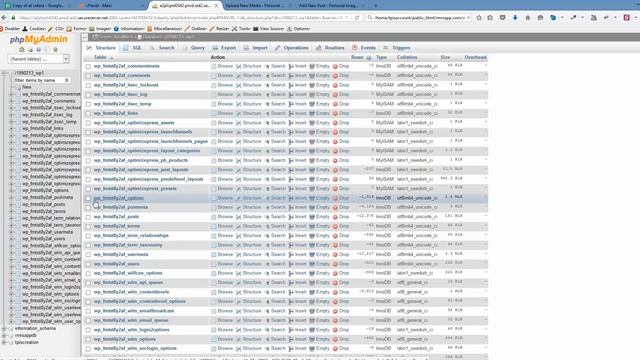640x360 pixels.
Task: Open a new browser tab with plus
Action: point(376,6)
